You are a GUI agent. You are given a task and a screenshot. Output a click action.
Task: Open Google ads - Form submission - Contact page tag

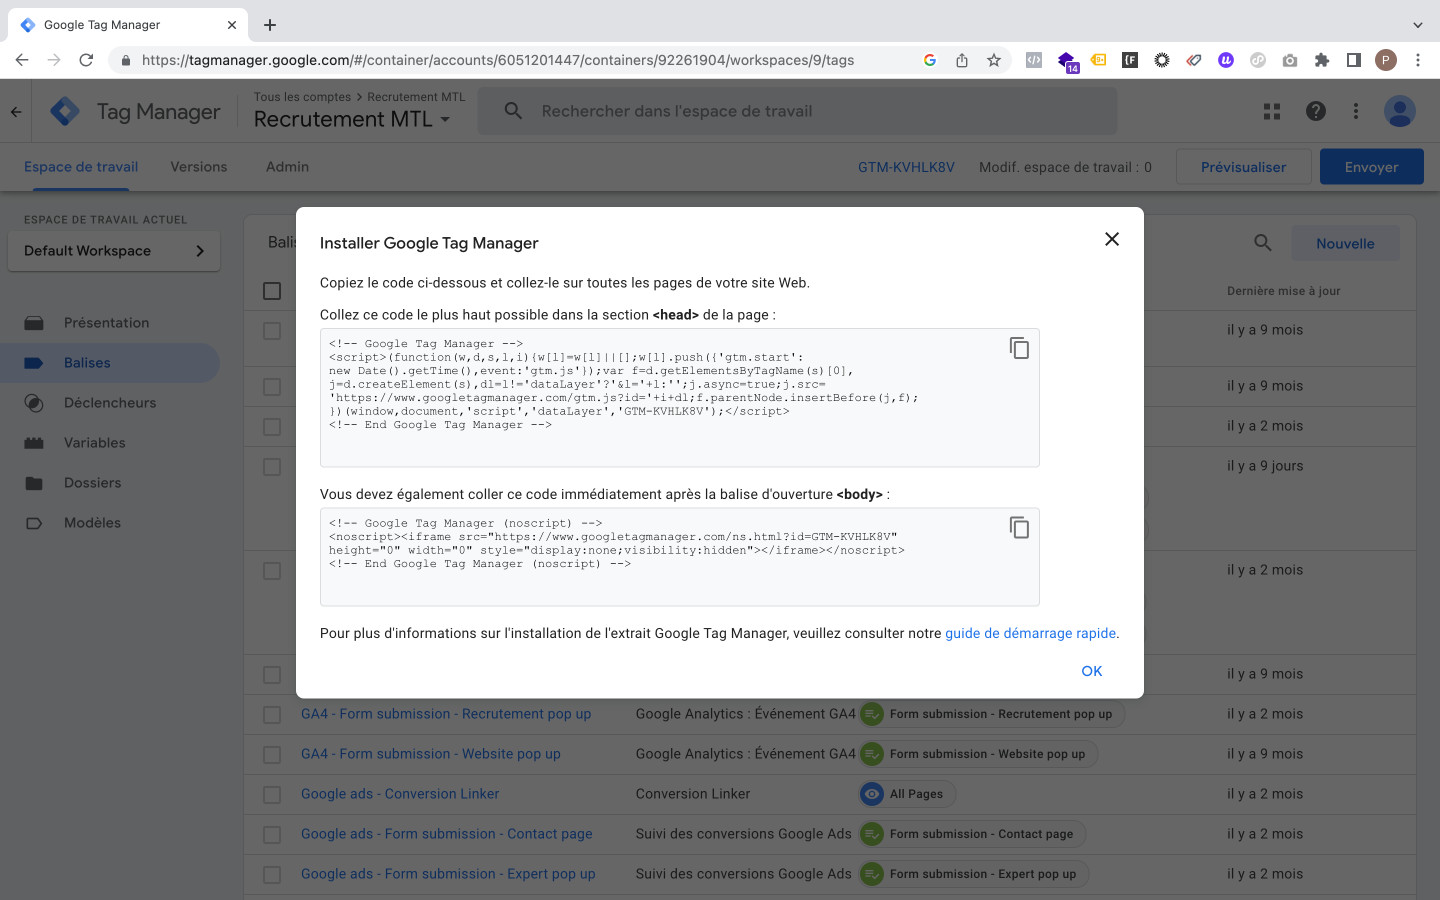447,834
